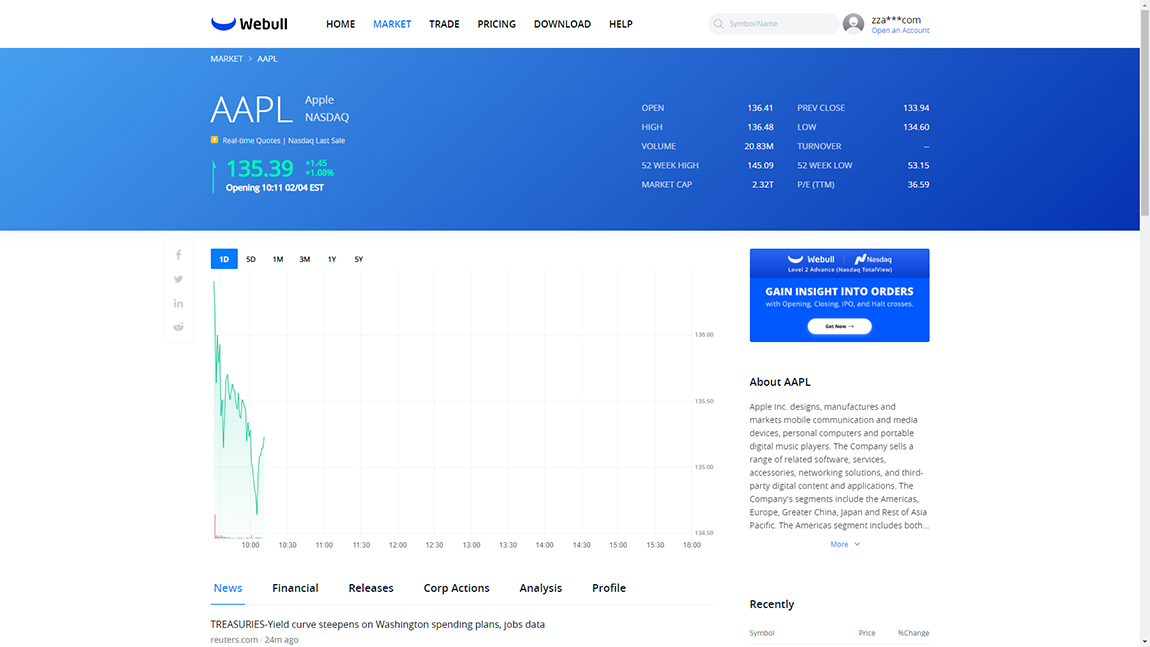Click the PREV CLOSE value 133.94
The image size is (1150, 647).
coord(916,108)
